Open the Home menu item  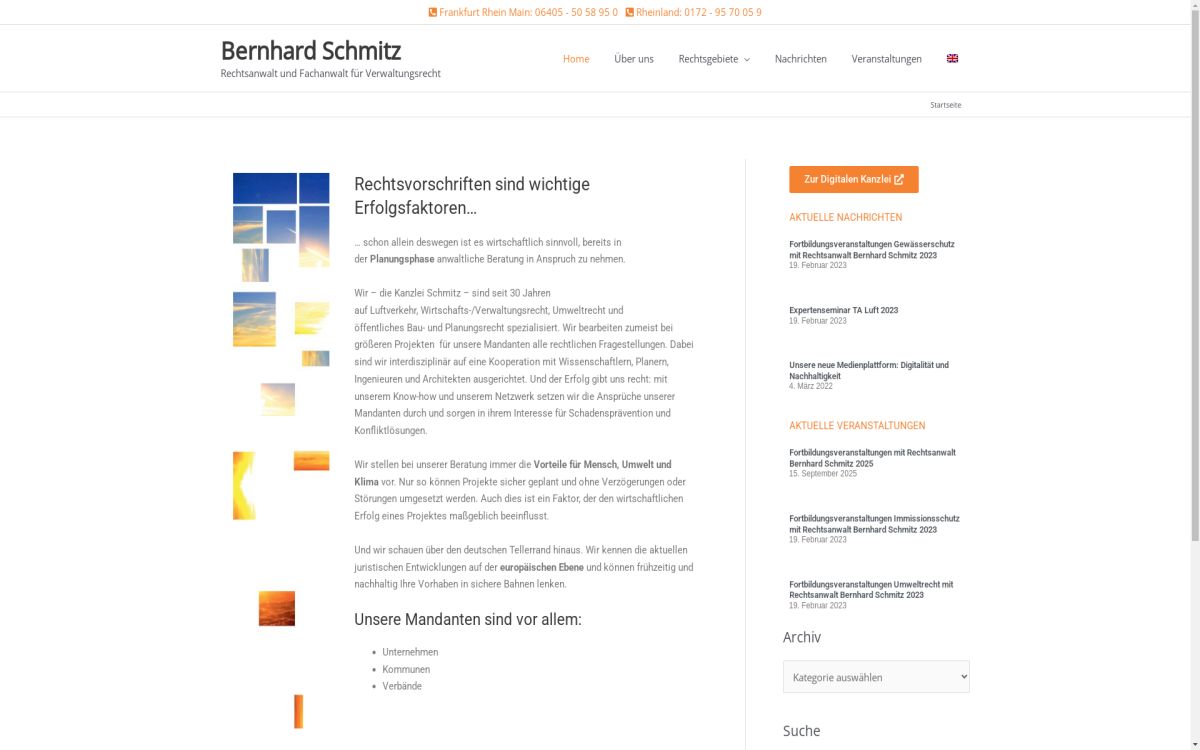click(576, 59)
